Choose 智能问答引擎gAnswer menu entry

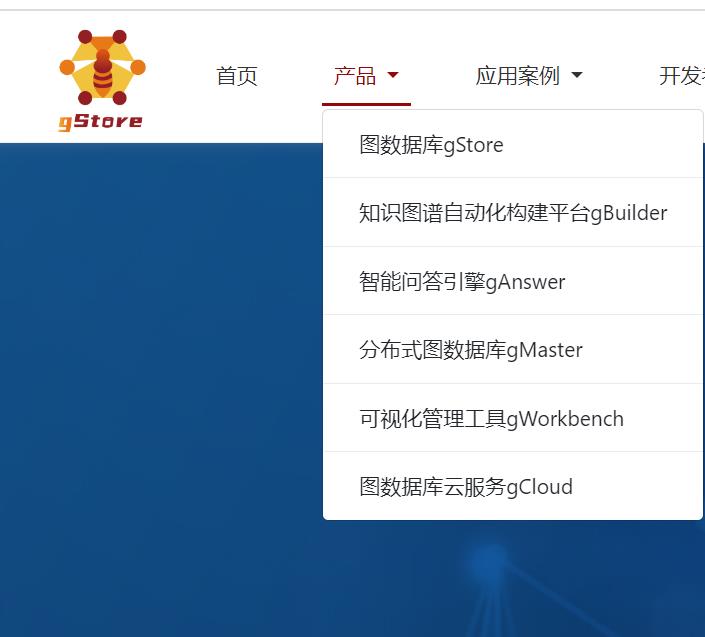coord(513,281)
